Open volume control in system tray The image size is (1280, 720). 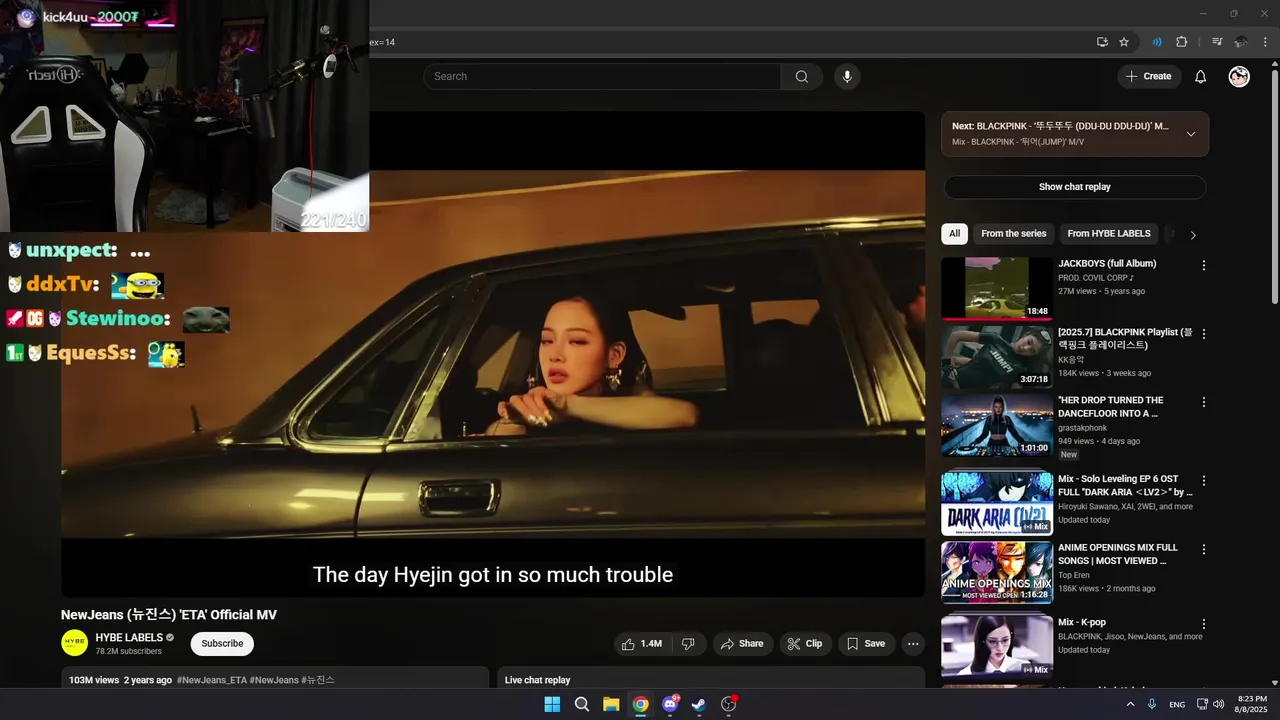pyautogui.click(x=1218, y=704)
